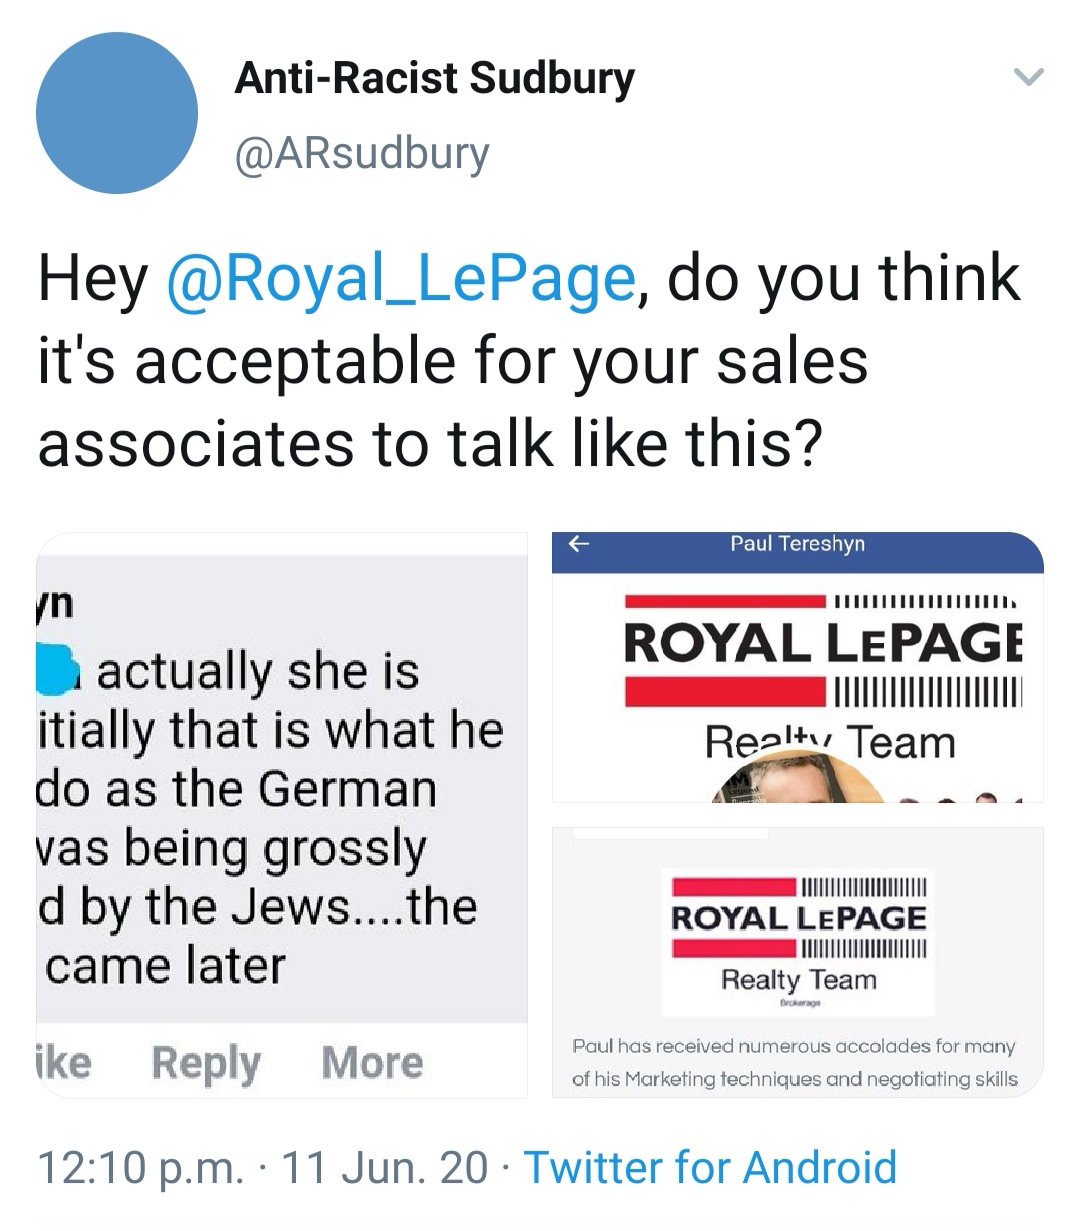This screenshot has width=1080, height=1231.
Task: Open the comment screenshot image mentioning German
Action: pyautogui.click(x=282, y=790)
